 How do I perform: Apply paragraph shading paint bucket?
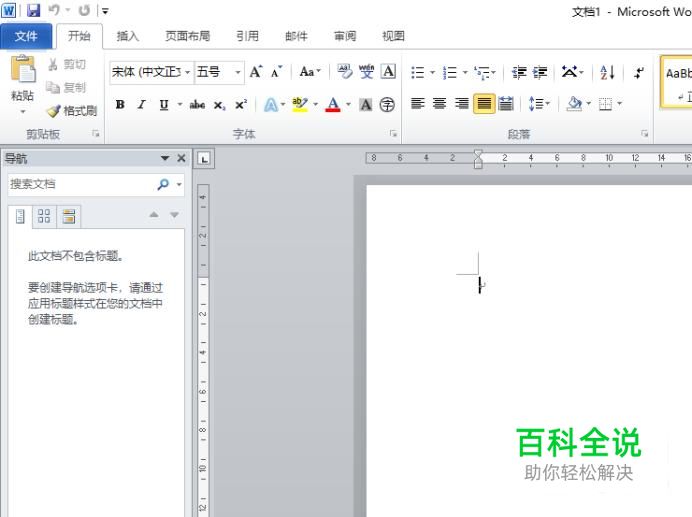point(574,104)
